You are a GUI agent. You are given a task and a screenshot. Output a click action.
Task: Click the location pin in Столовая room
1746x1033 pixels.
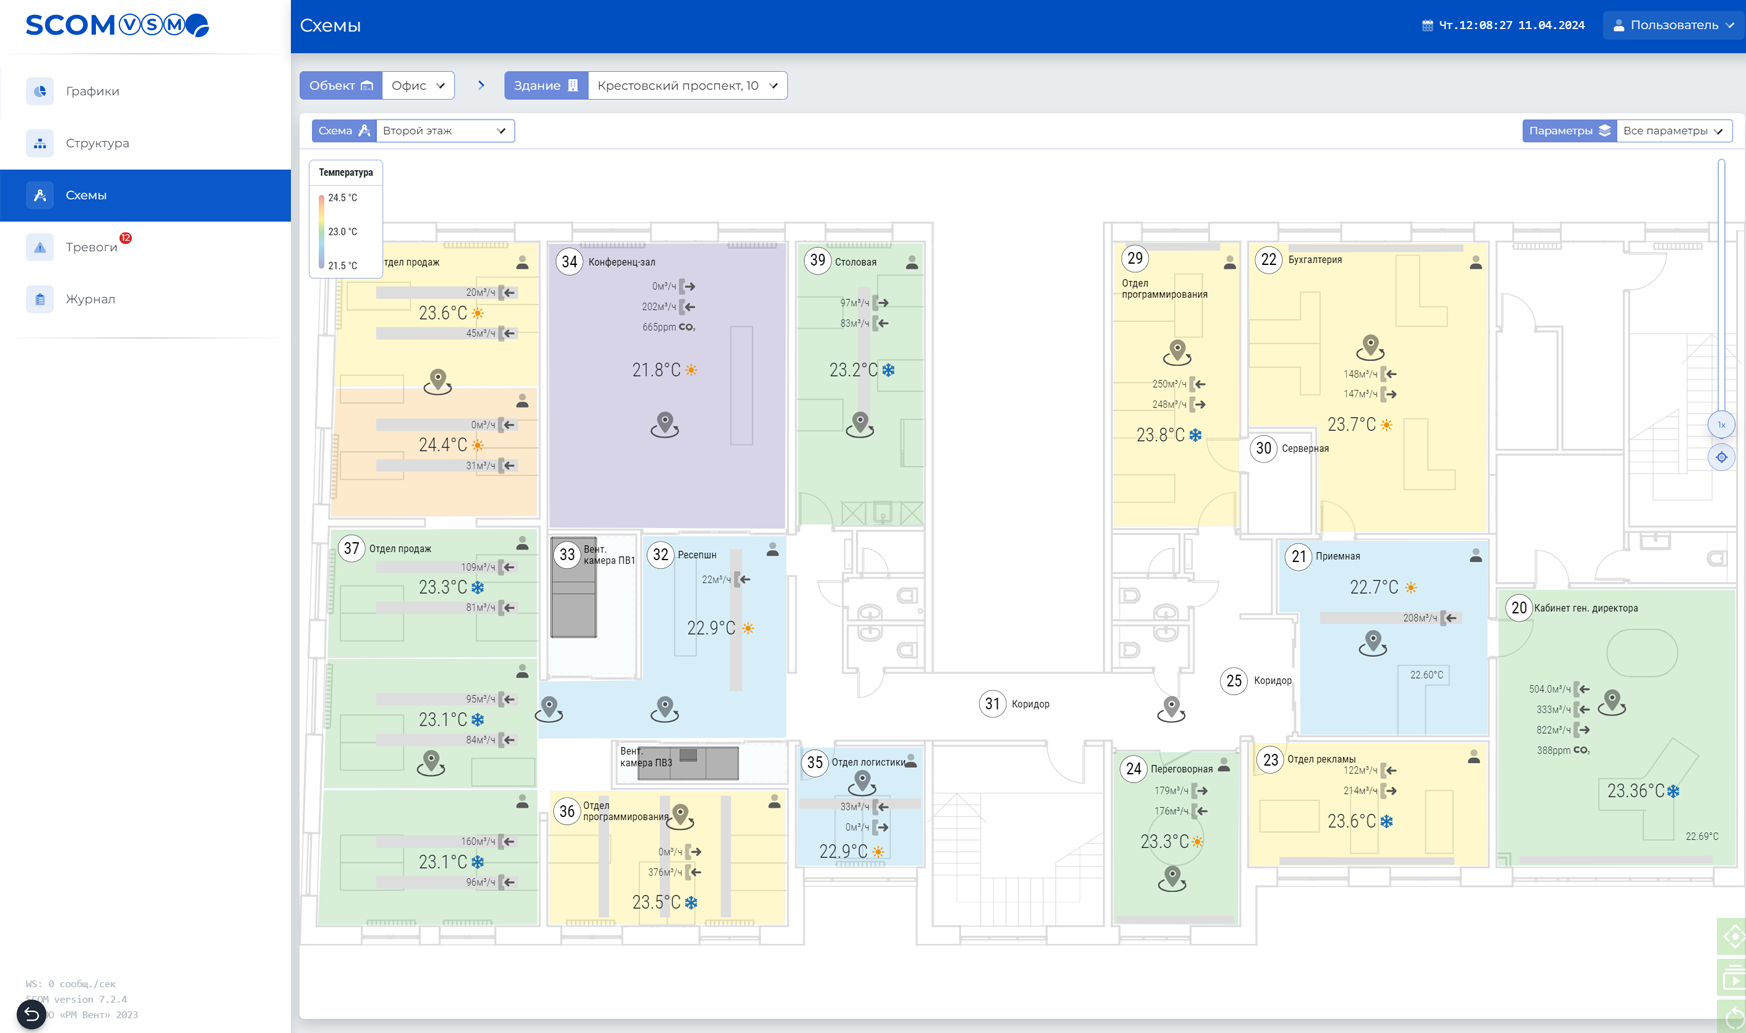click(x=860, y=423)
